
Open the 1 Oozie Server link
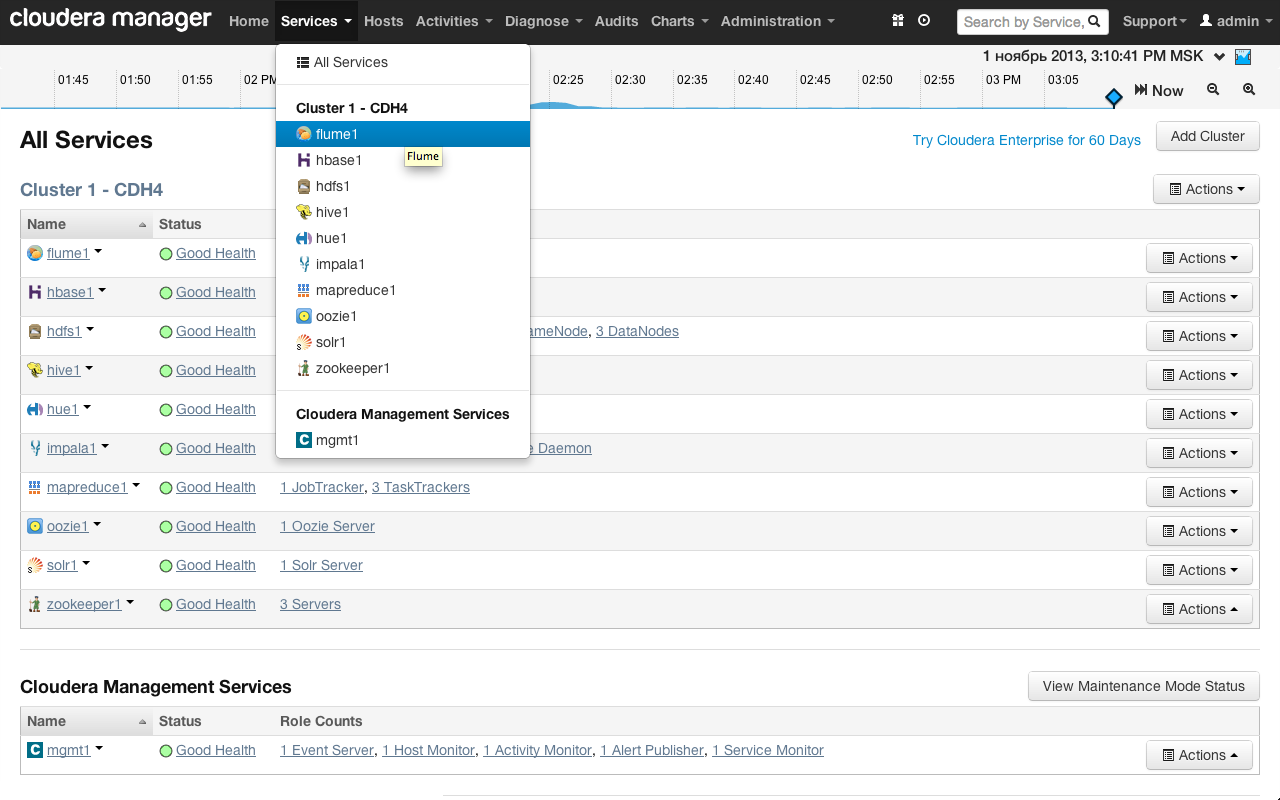click(x=327, y=526)
